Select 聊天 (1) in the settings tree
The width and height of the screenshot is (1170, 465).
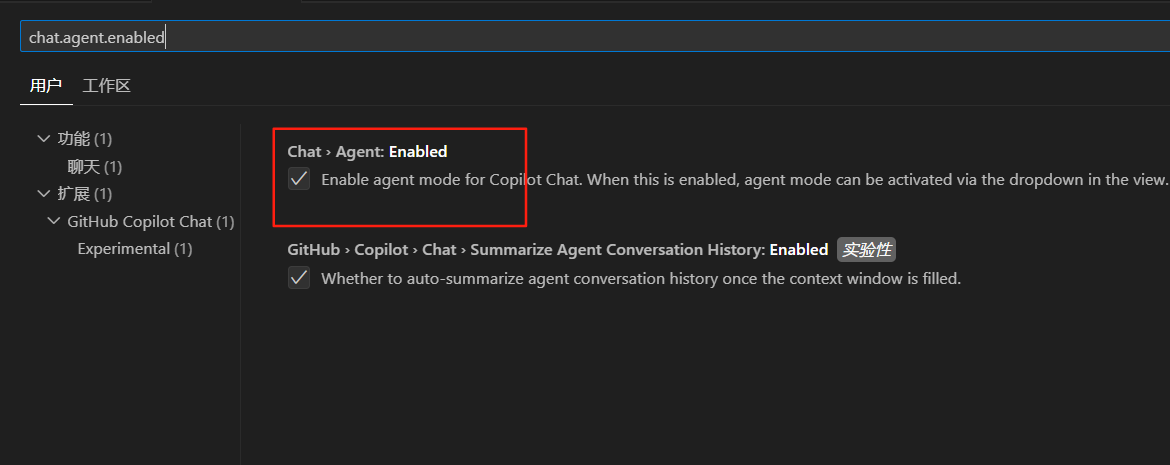pyautogui.click(x=94, y=166)
